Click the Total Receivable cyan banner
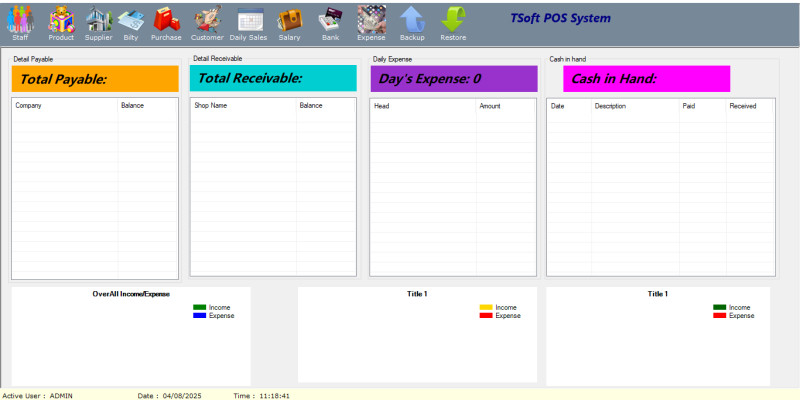Image resolution: width=800 pixels, height=400 pixels. click(273, 78)
